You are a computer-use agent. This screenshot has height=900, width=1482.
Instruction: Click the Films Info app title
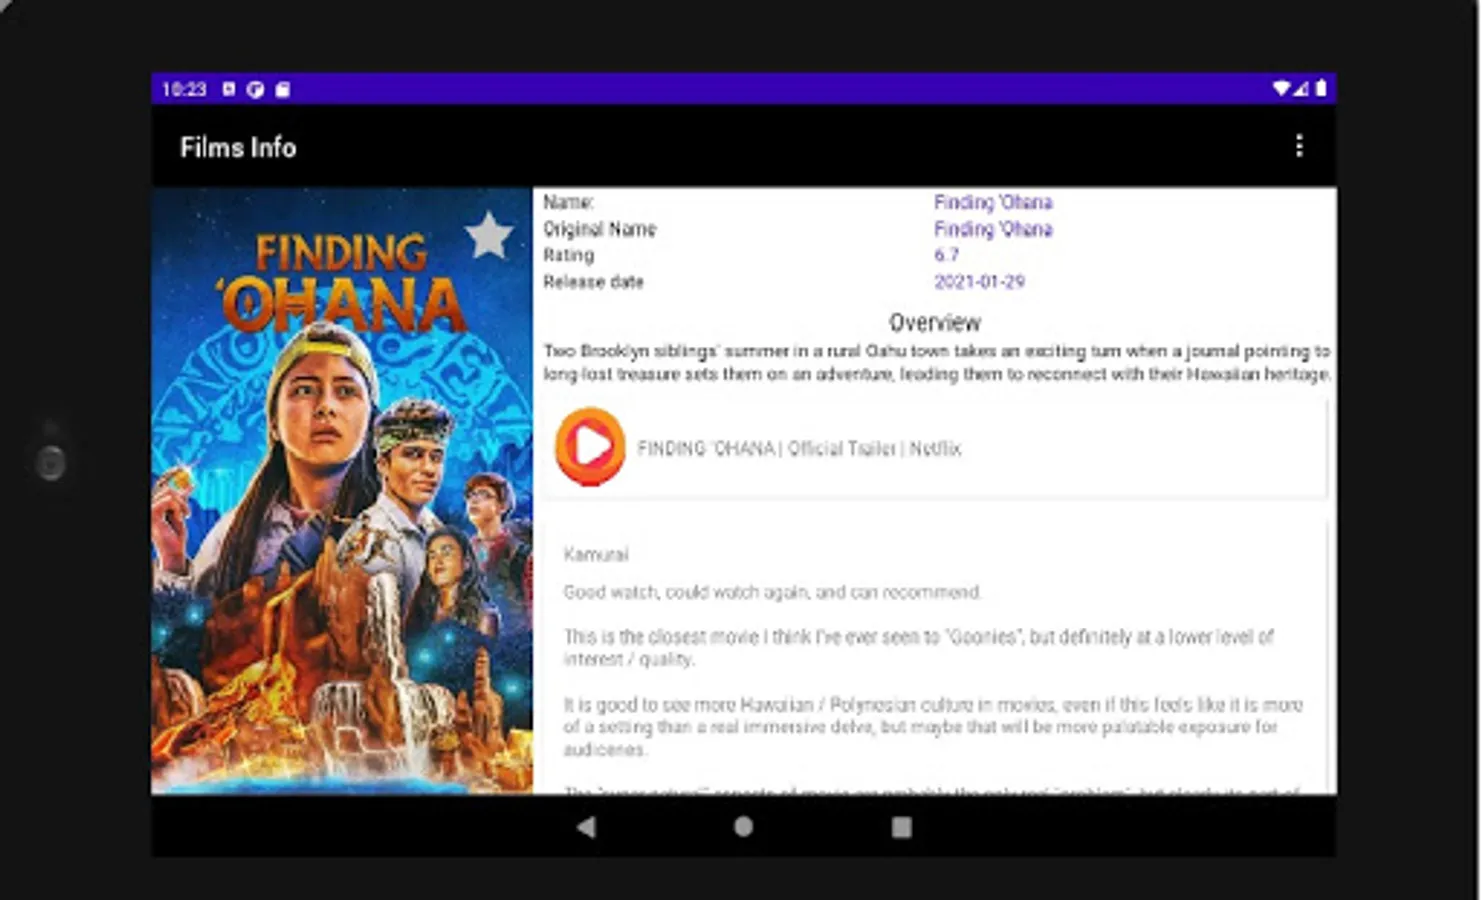tap(238, 147)
